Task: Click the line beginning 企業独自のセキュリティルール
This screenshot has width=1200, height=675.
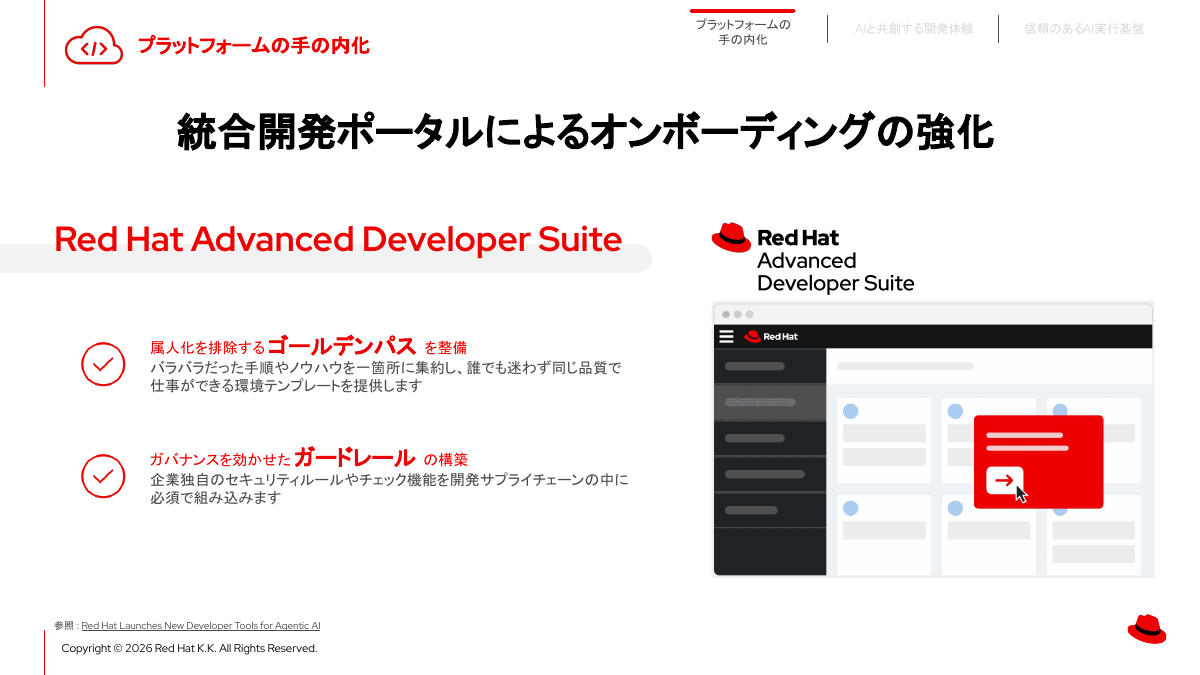Action: tap(389, 480)
